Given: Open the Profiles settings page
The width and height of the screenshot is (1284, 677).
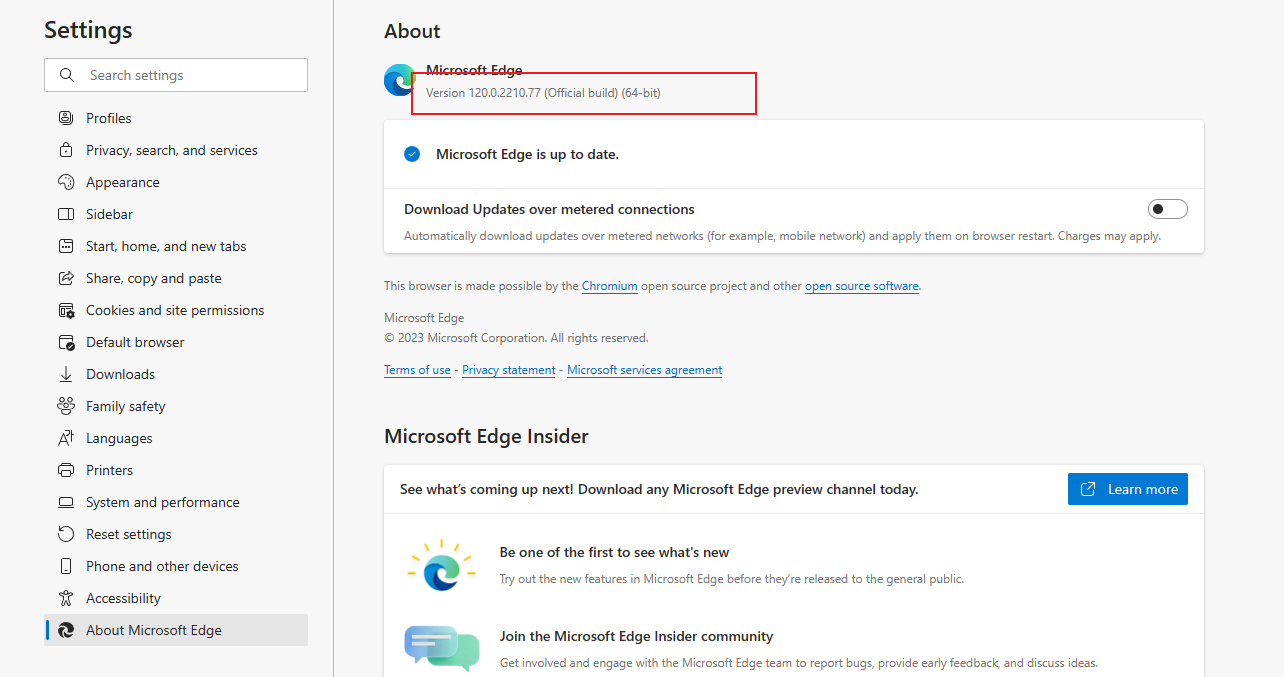Looking at the screenshot, I should [176, 118].
